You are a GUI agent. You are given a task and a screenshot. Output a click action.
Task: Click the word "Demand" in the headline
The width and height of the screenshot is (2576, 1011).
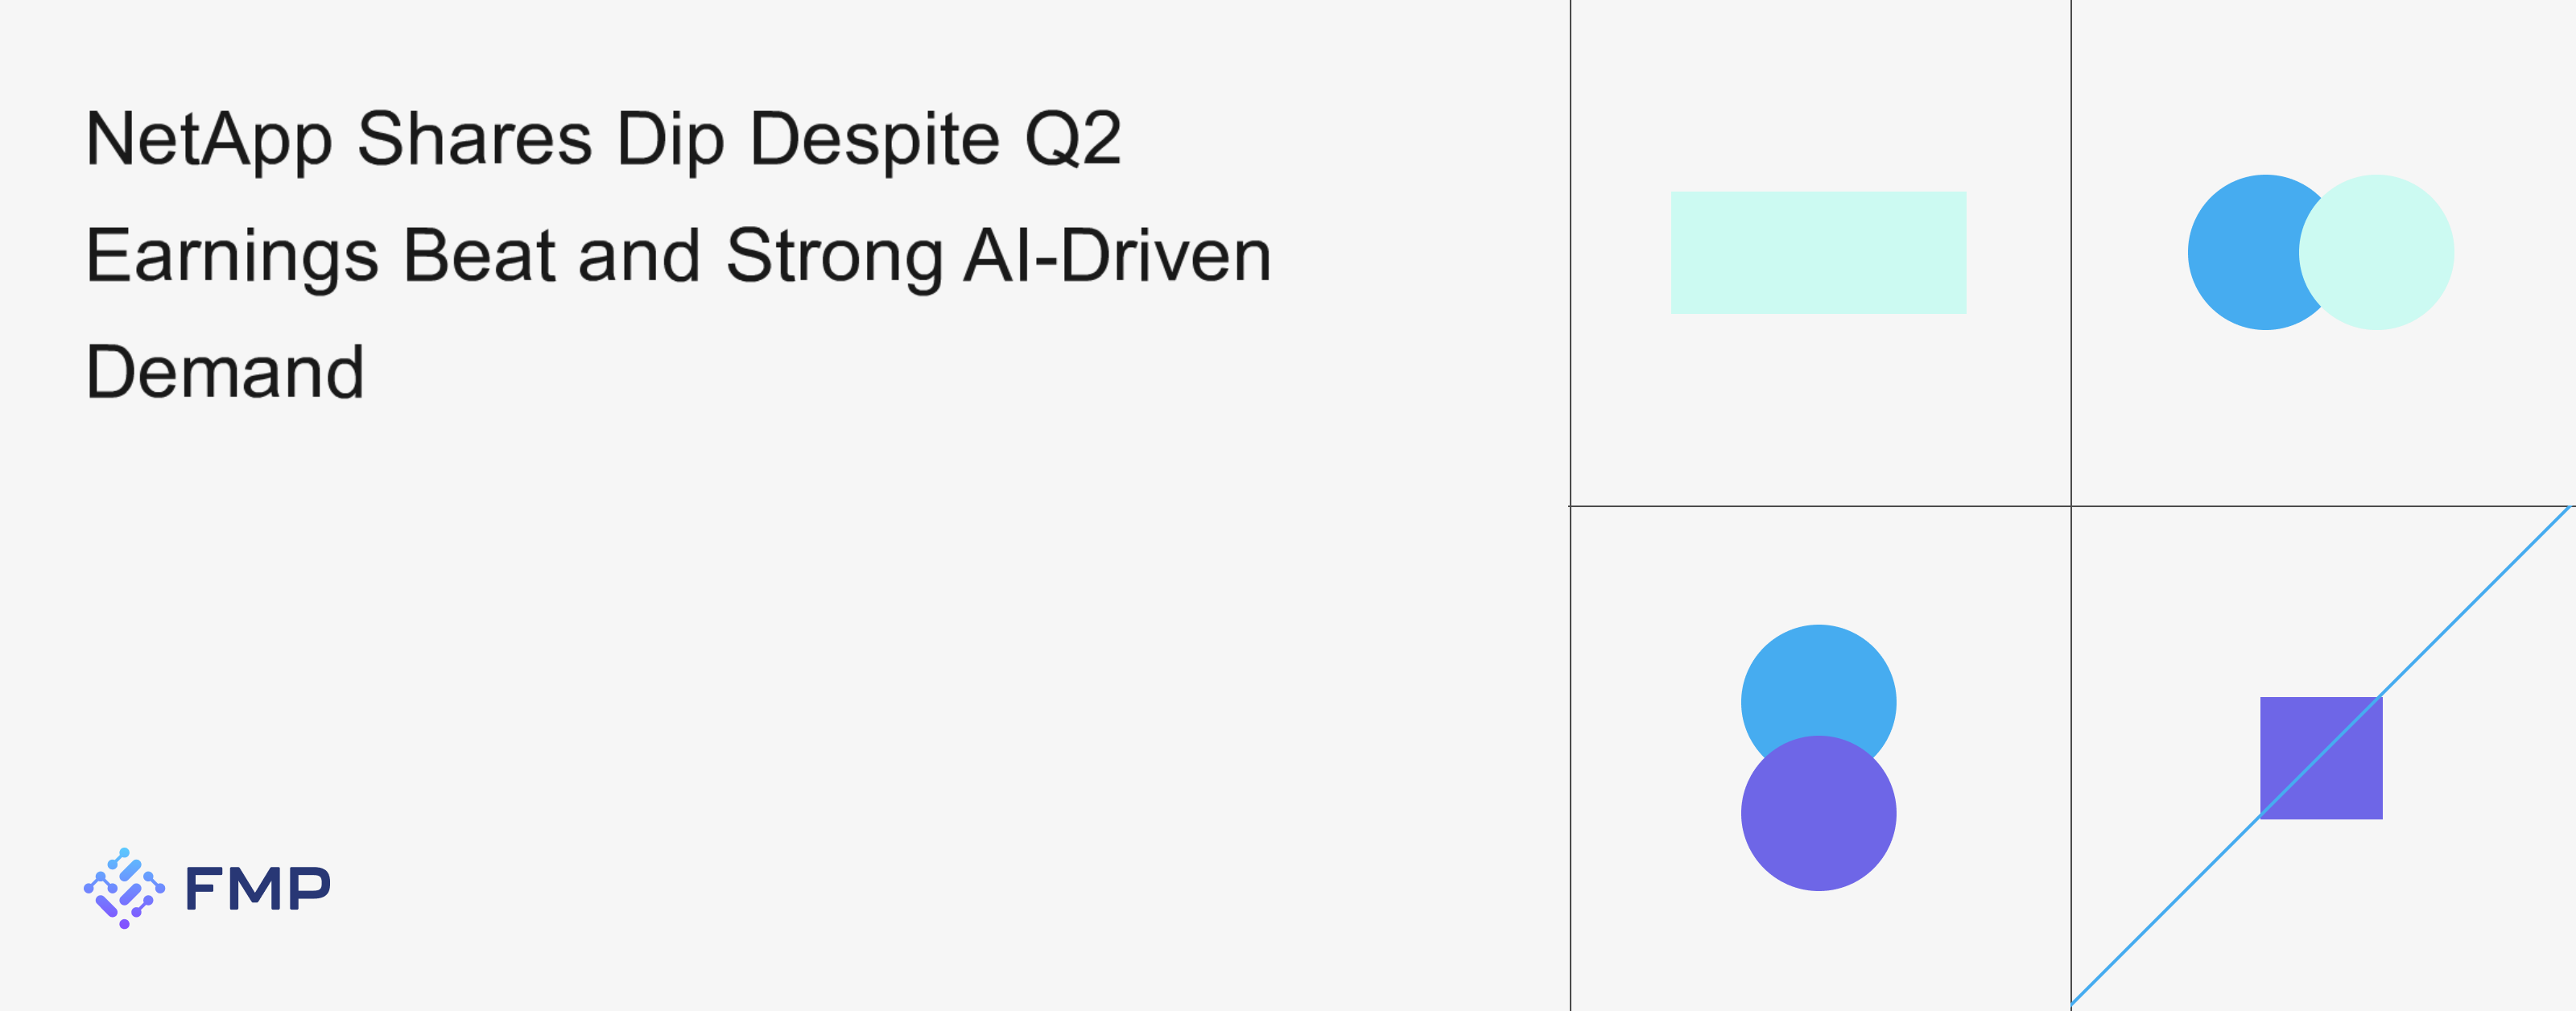225,372
